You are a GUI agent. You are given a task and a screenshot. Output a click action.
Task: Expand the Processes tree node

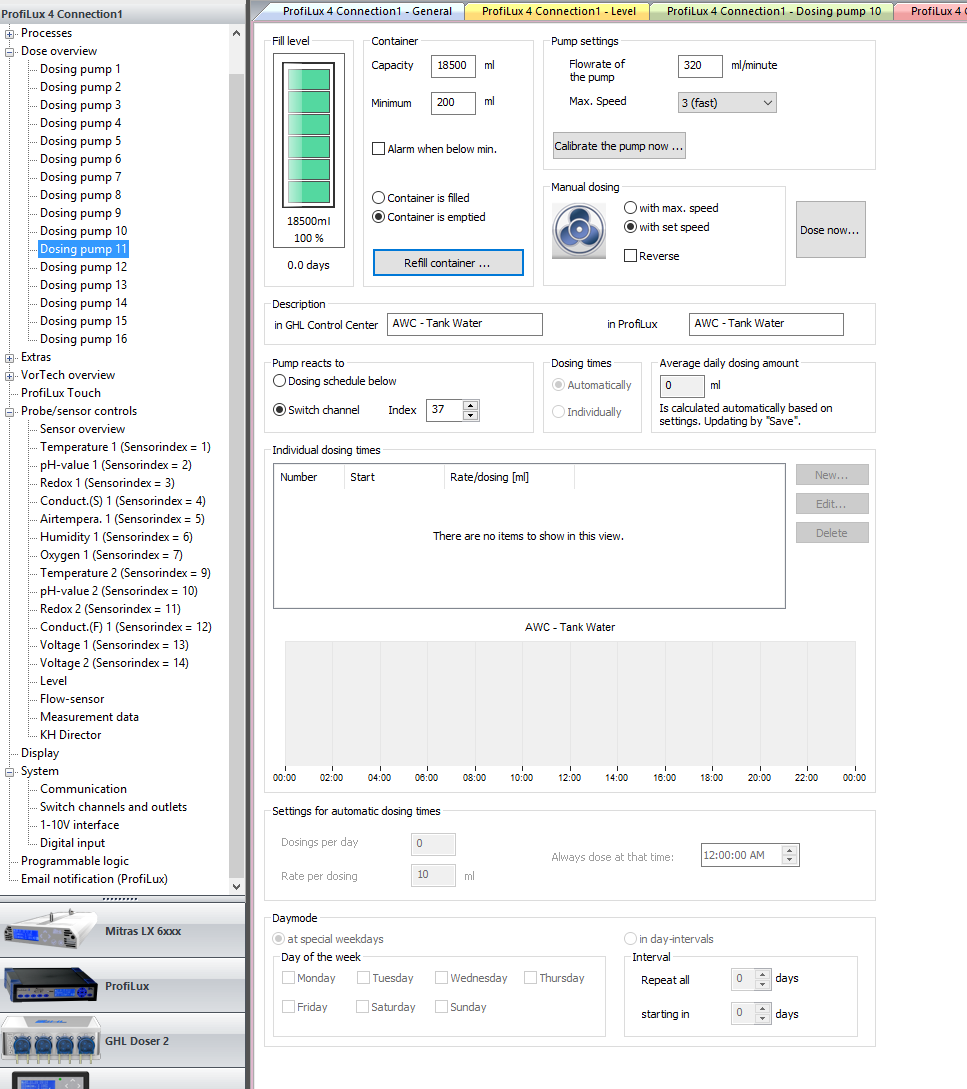(10, 33)
